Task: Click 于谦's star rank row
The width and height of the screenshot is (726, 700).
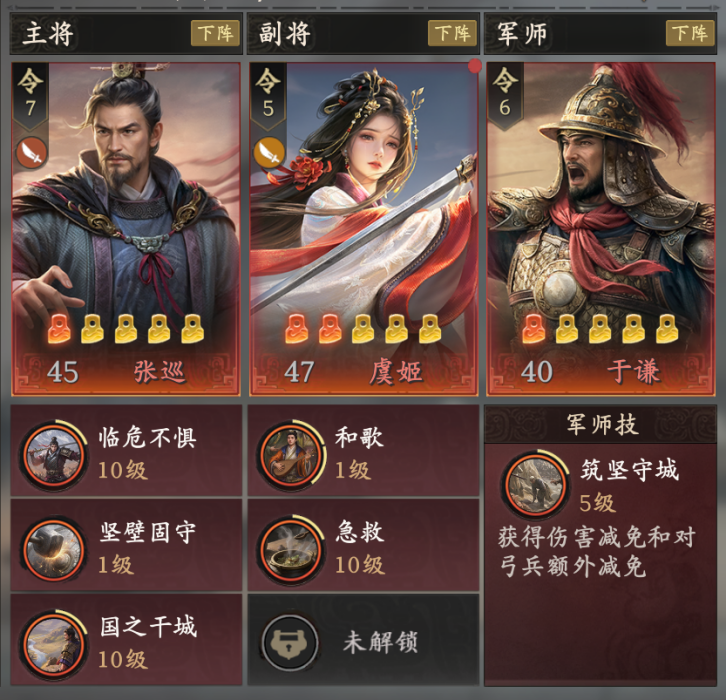Action: coord(601,328)
